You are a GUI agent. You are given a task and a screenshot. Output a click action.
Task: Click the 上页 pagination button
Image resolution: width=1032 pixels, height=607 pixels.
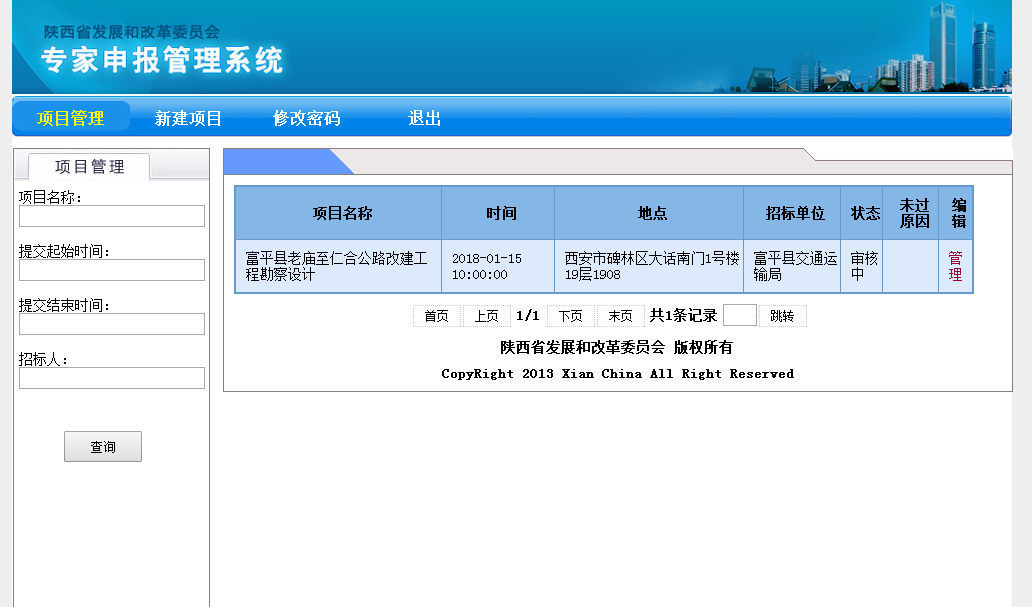pos(486,316)
